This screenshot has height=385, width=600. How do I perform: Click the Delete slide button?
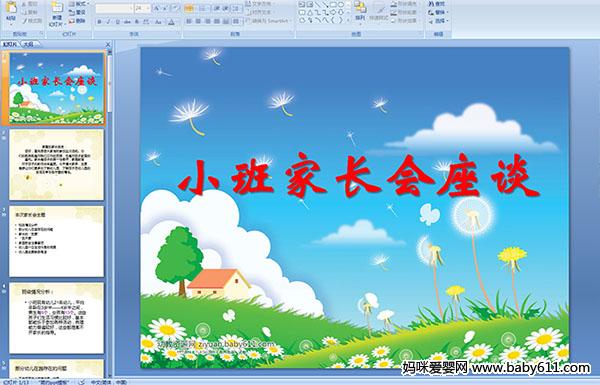point(77,21)
